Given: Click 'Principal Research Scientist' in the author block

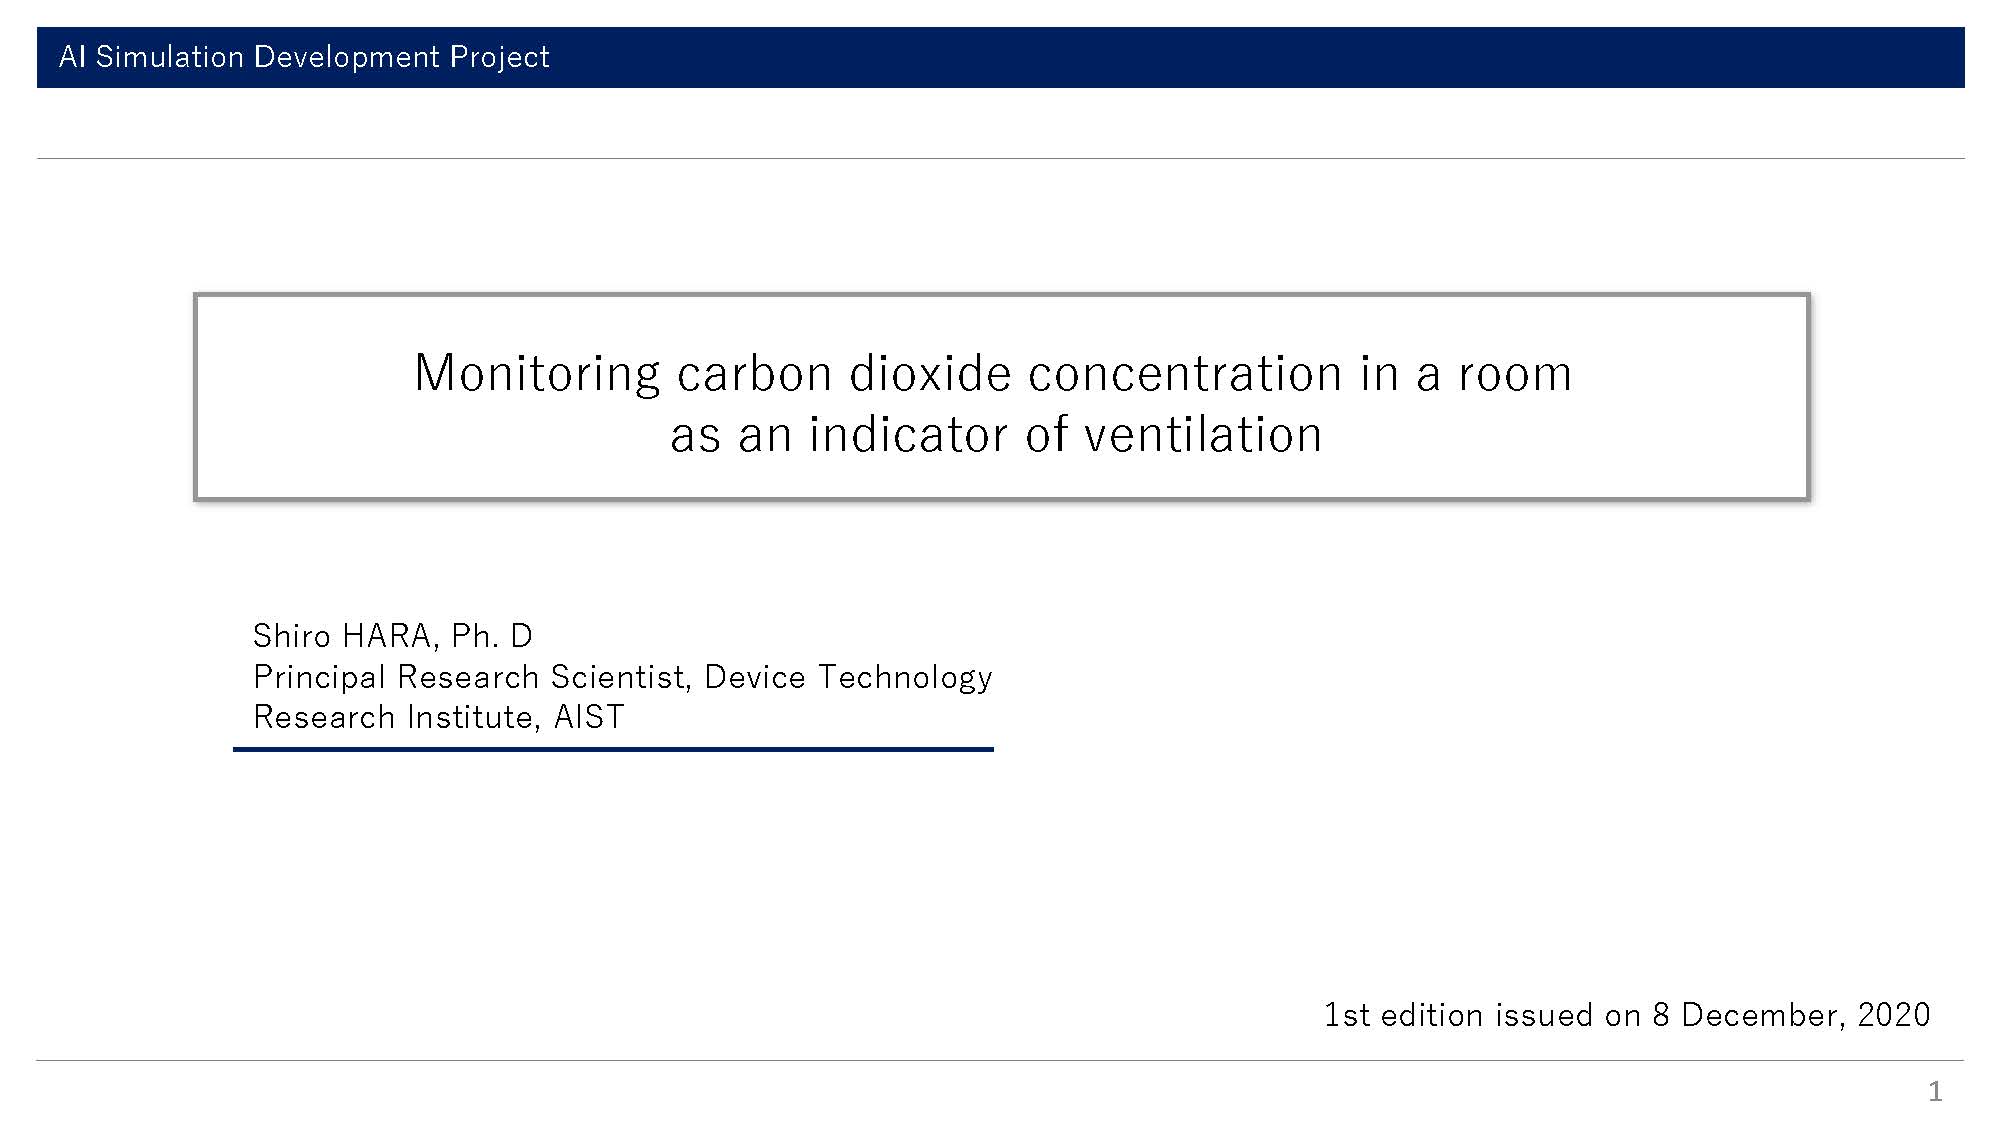Looking at the screenshot, I should [x=469, y=677].
